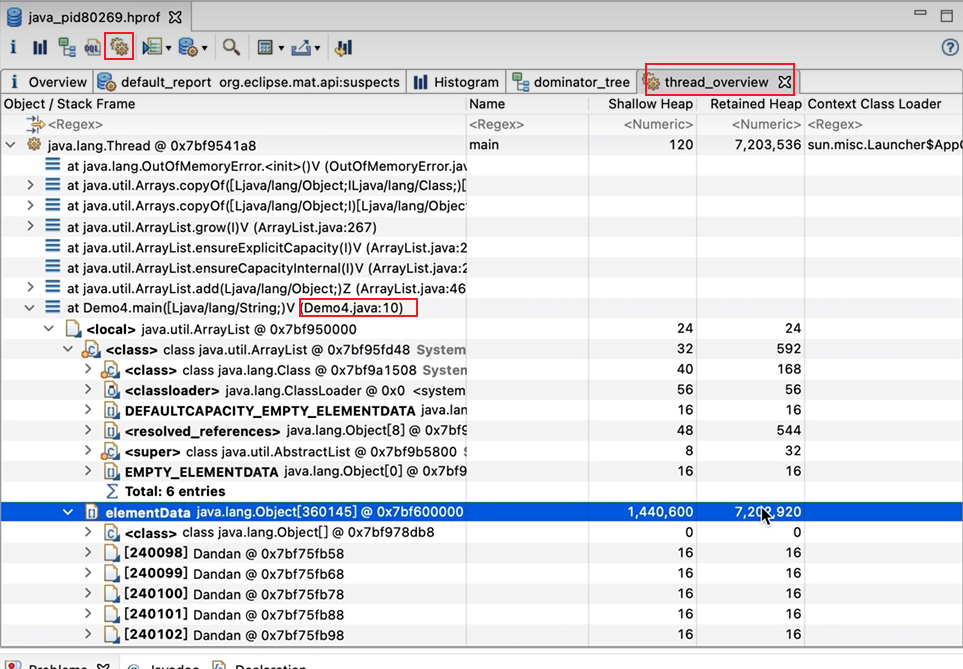Screen dimensions: 963x669
Task: Collapse the elementData Object array node
Action: [68, 512]
